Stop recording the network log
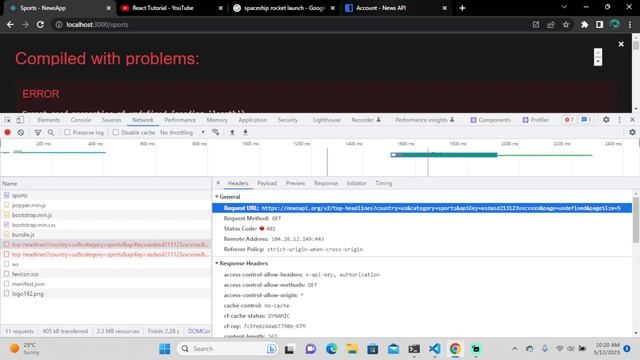Screen dimensions: 640x360 click(x=7, y=132)
